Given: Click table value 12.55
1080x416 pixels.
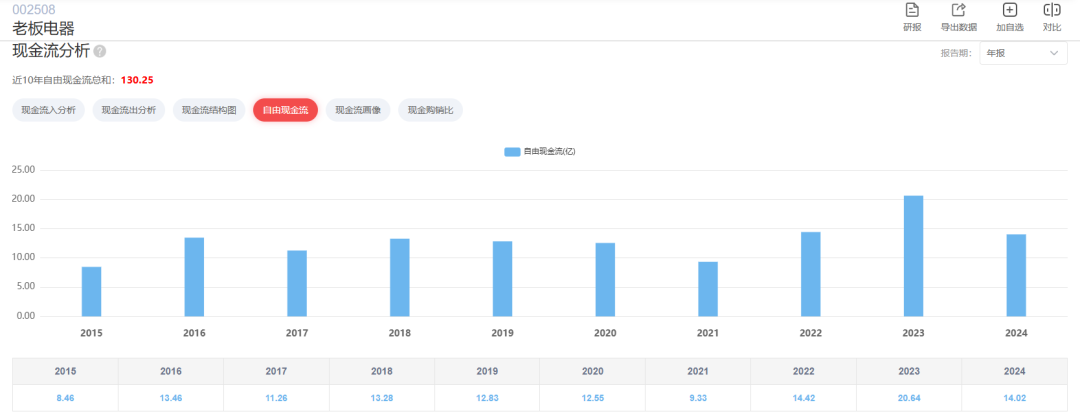Looking at the screenshot, I should pyautogui.click(x=592, y=398).
